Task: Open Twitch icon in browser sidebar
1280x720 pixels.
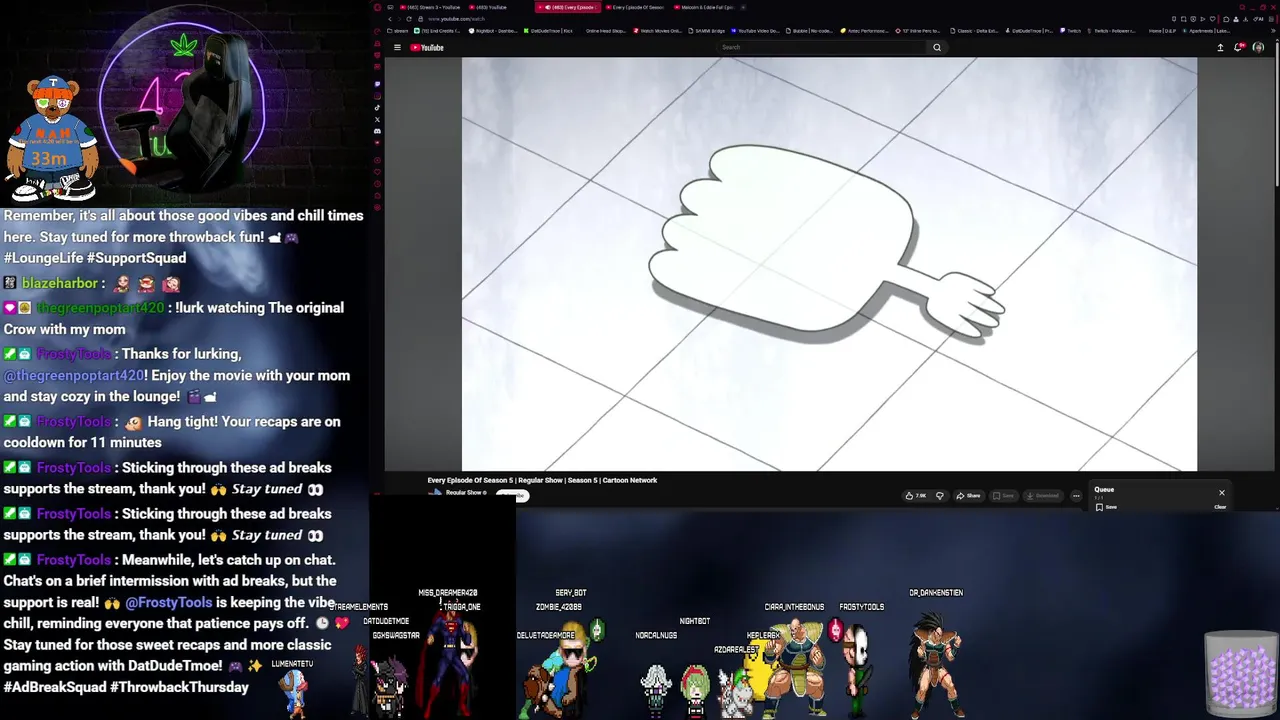Action: (x=377, y=83)
